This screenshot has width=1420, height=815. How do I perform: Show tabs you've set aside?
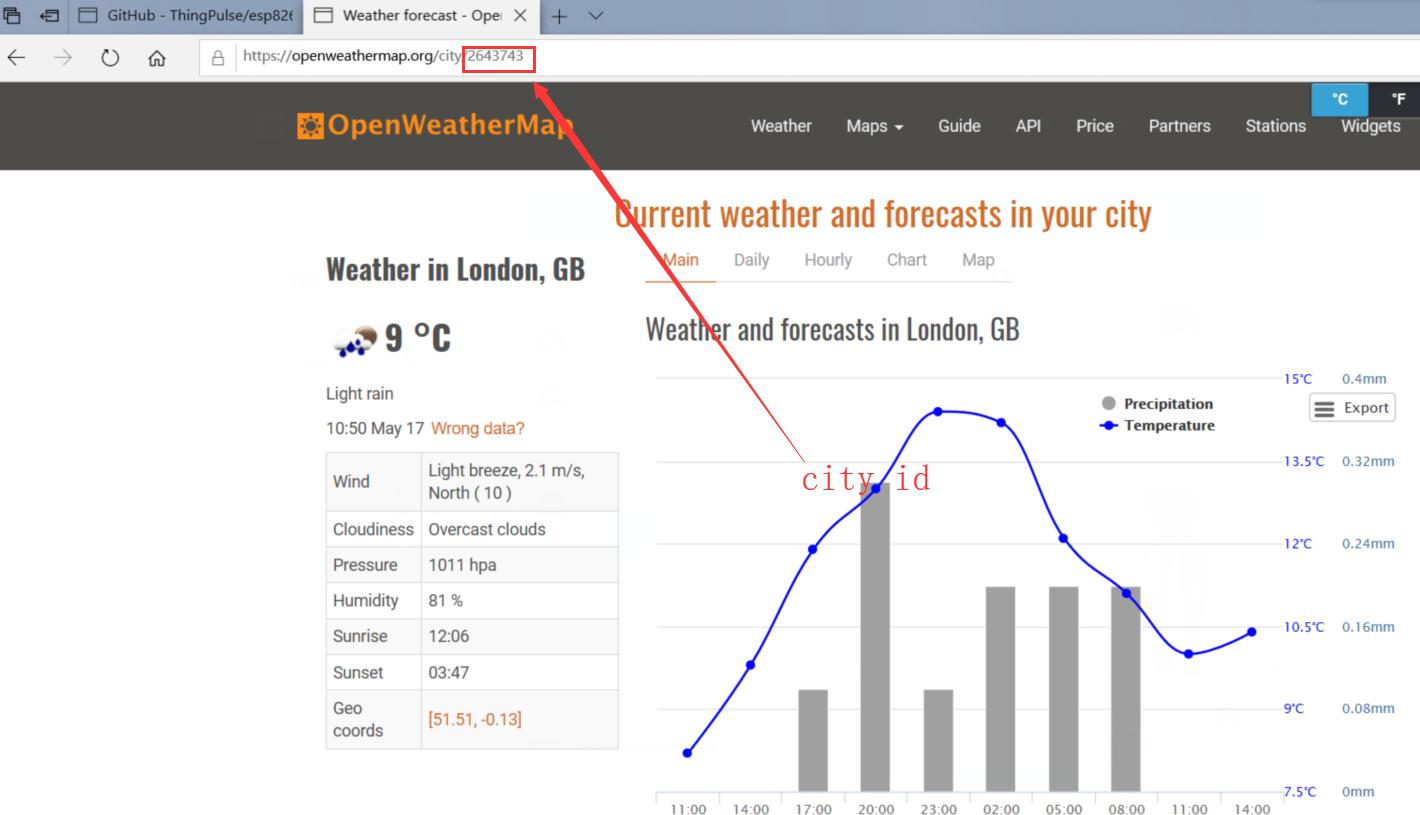click(x=13, y=16)
